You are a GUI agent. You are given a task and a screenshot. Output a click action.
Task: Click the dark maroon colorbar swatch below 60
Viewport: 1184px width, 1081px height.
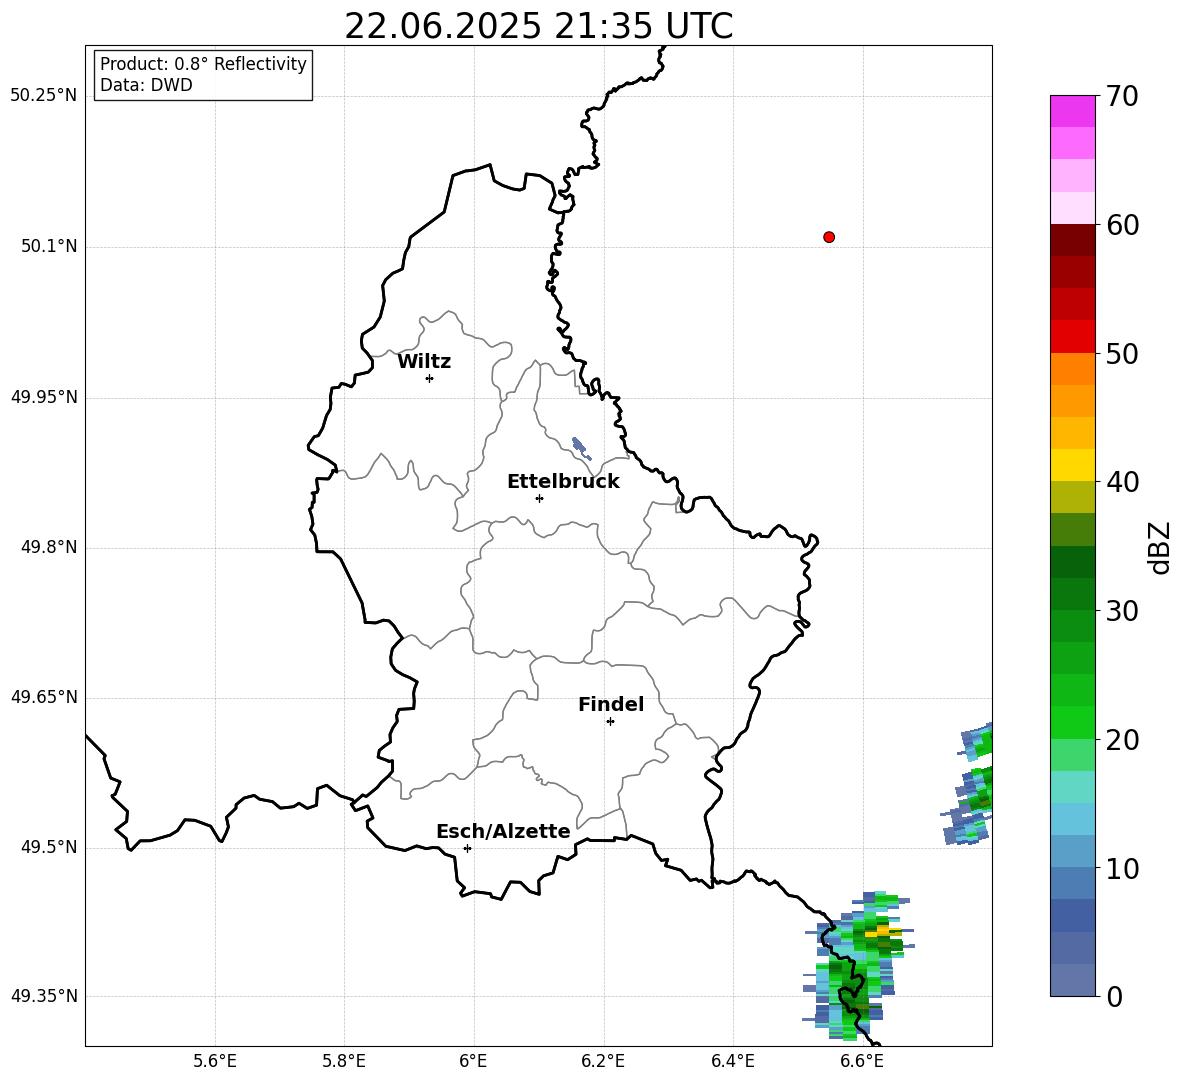coord(1072,240)
